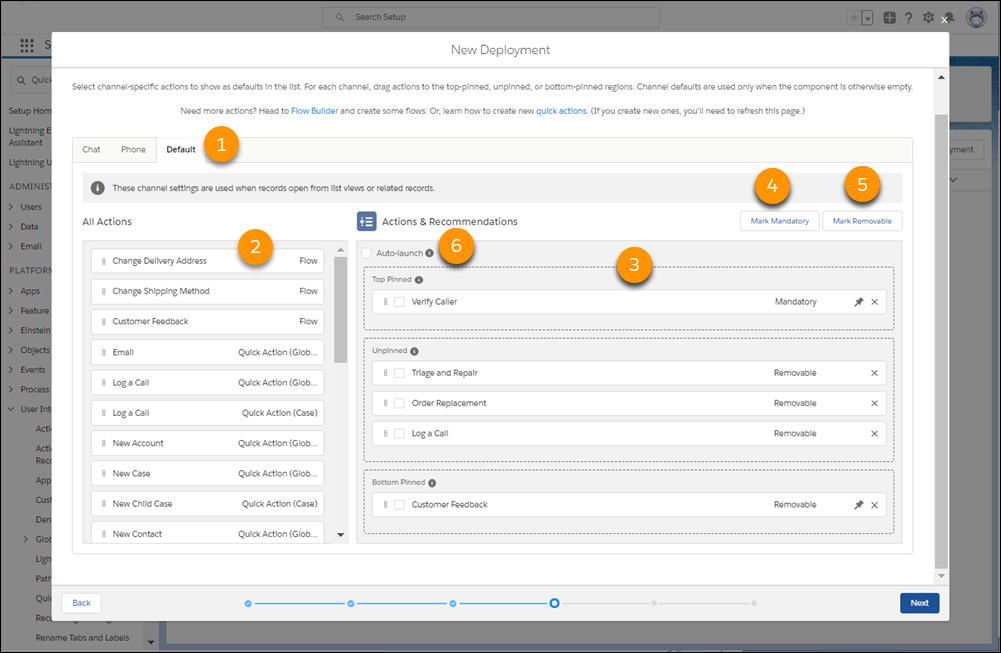Open the App Launcher waffle icon
Screen dimensions: 1001x653
point(27,45)
